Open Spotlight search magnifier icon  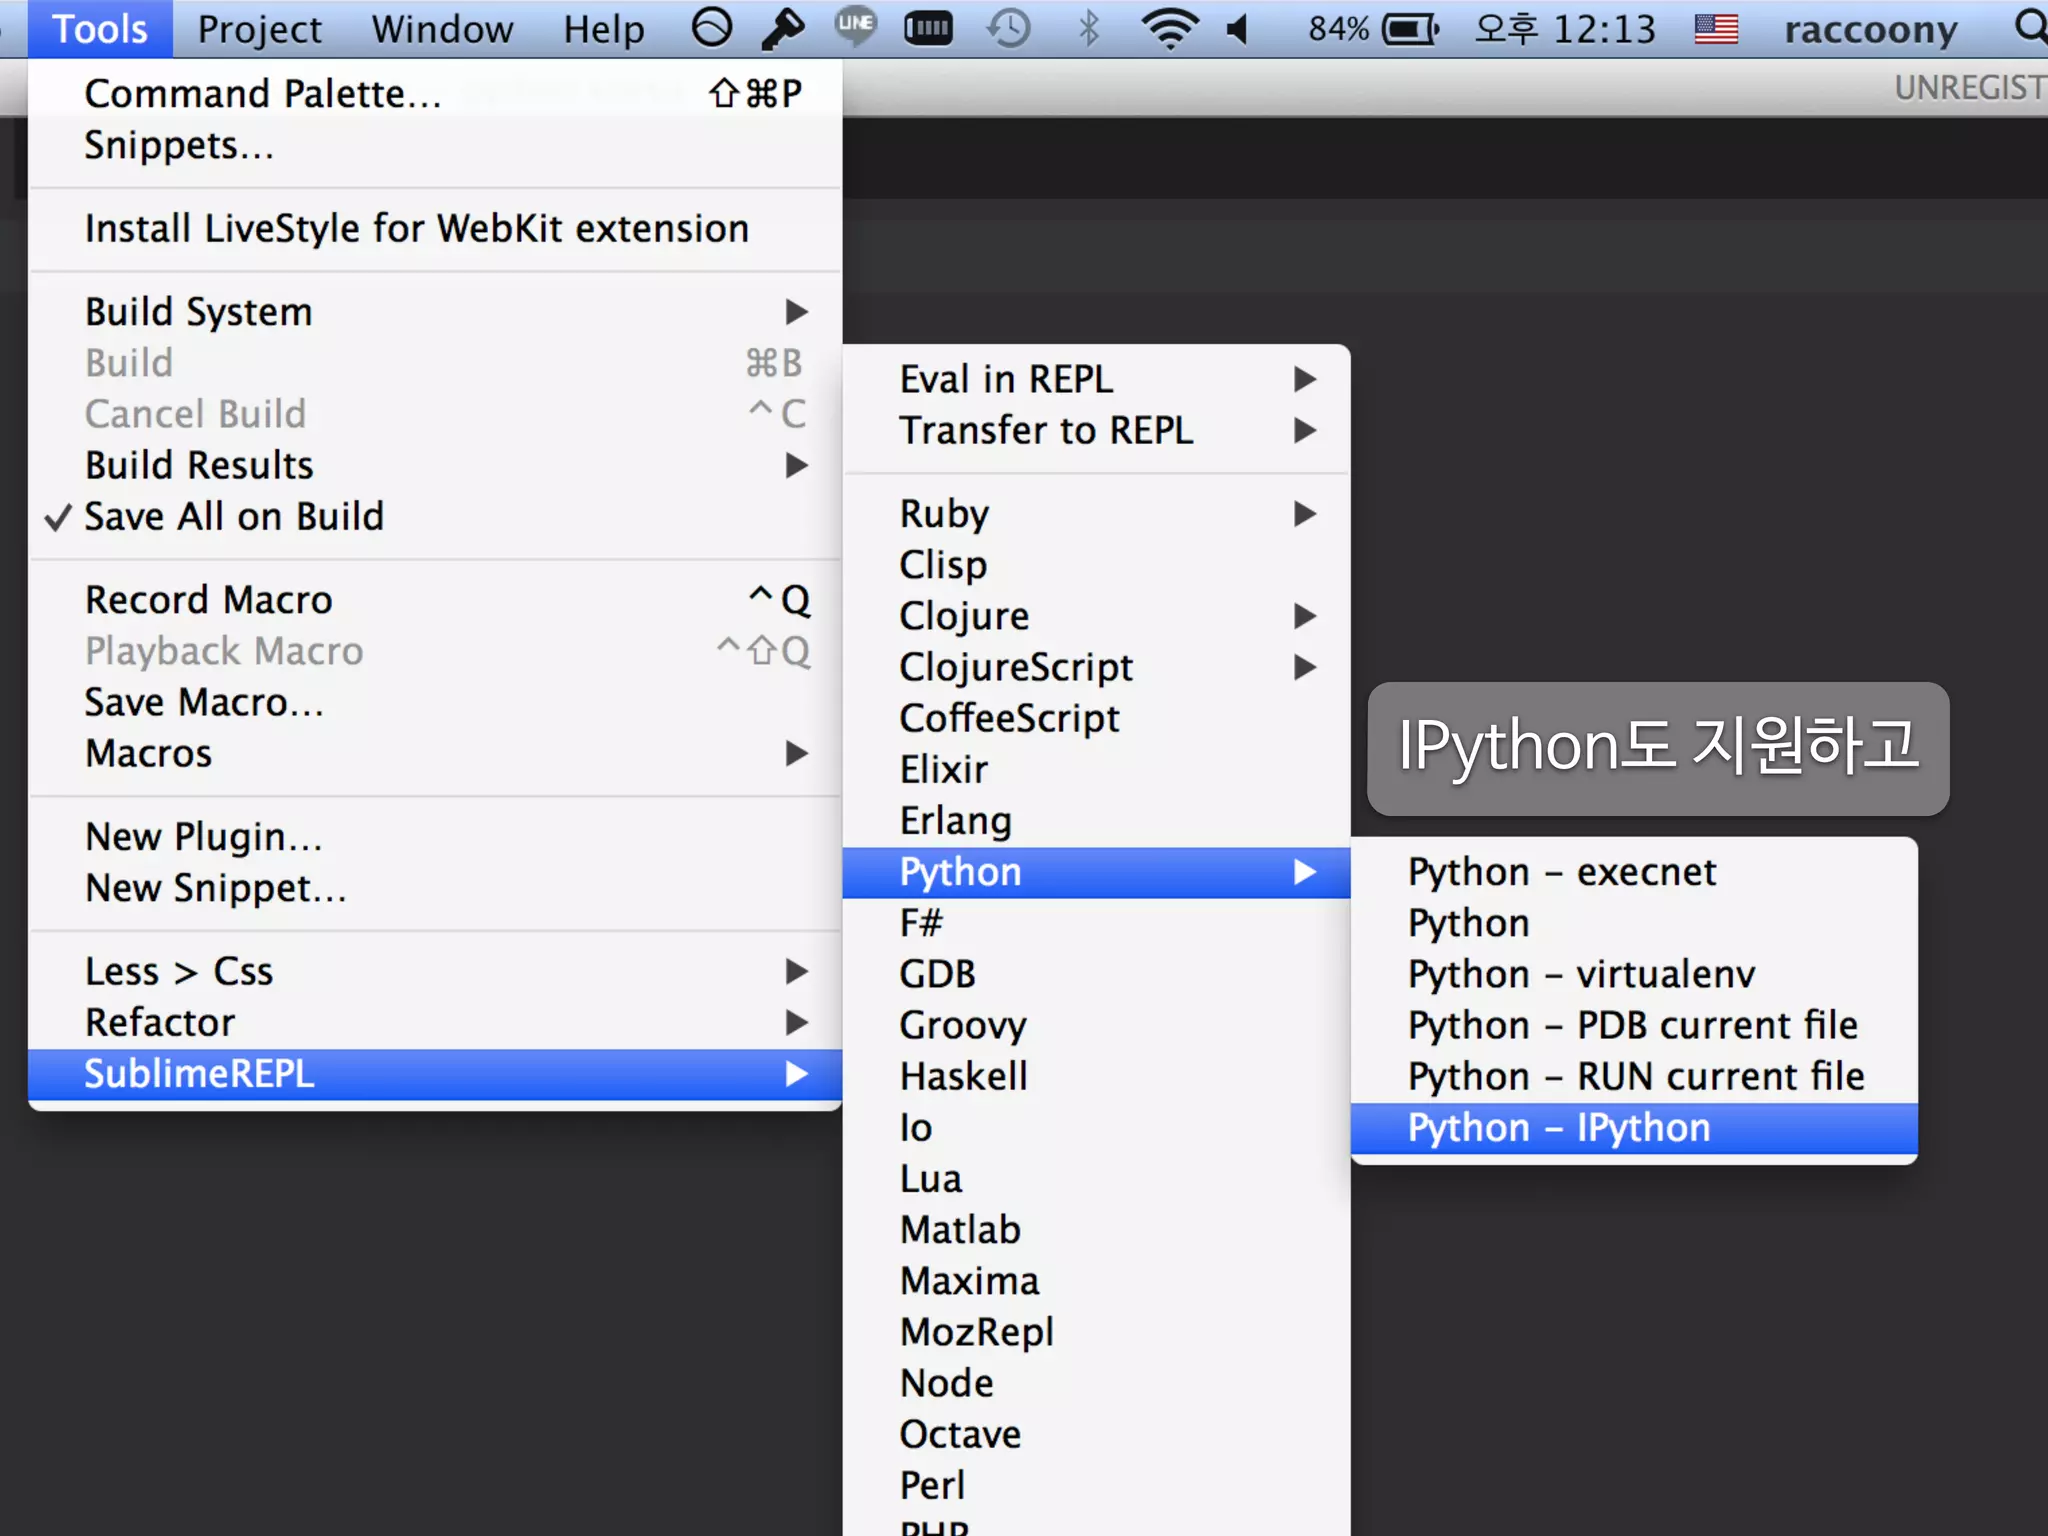(2030, 27)
